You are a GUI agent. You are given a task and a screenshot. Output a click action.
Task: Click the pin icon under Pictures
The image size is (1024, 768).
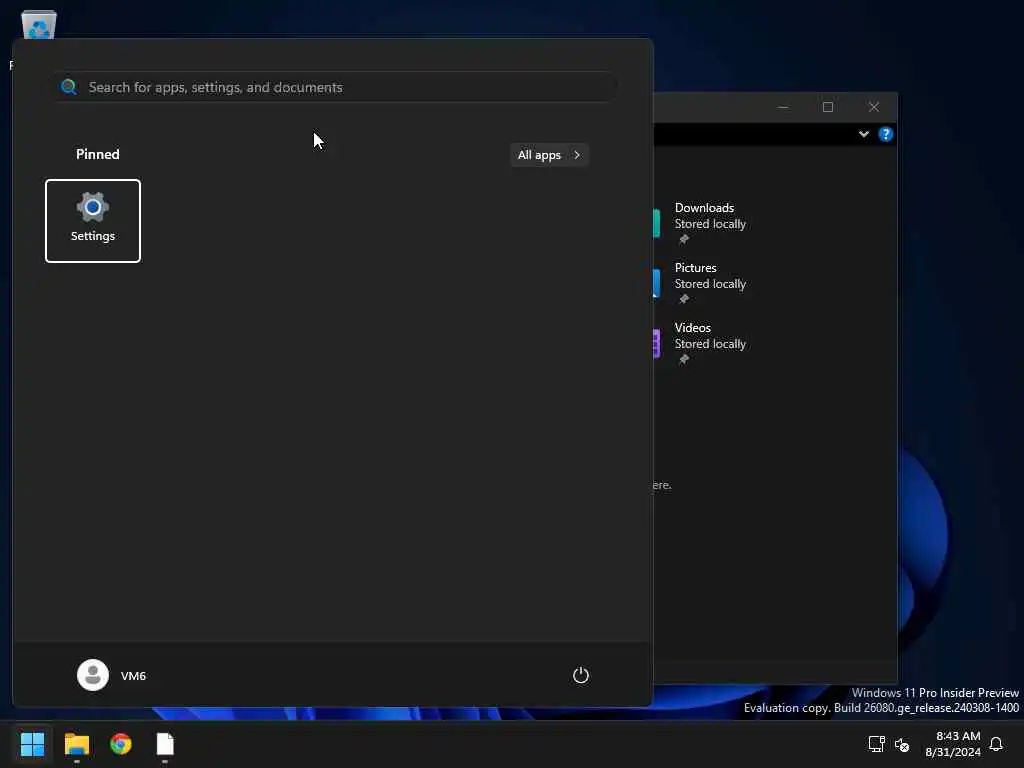pyautogui.click(x=684, y=299)
